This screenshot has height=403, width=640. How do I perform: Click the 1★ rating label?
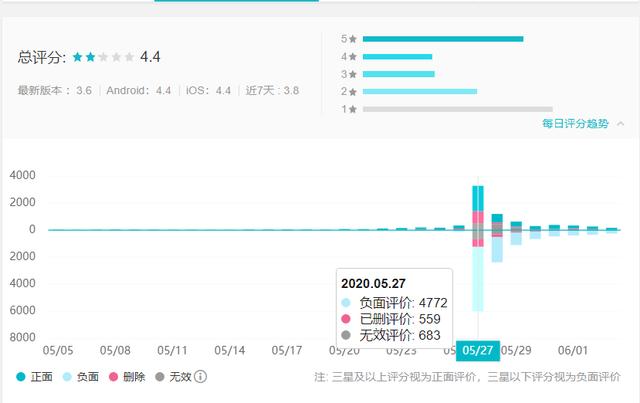click(348, 109)
